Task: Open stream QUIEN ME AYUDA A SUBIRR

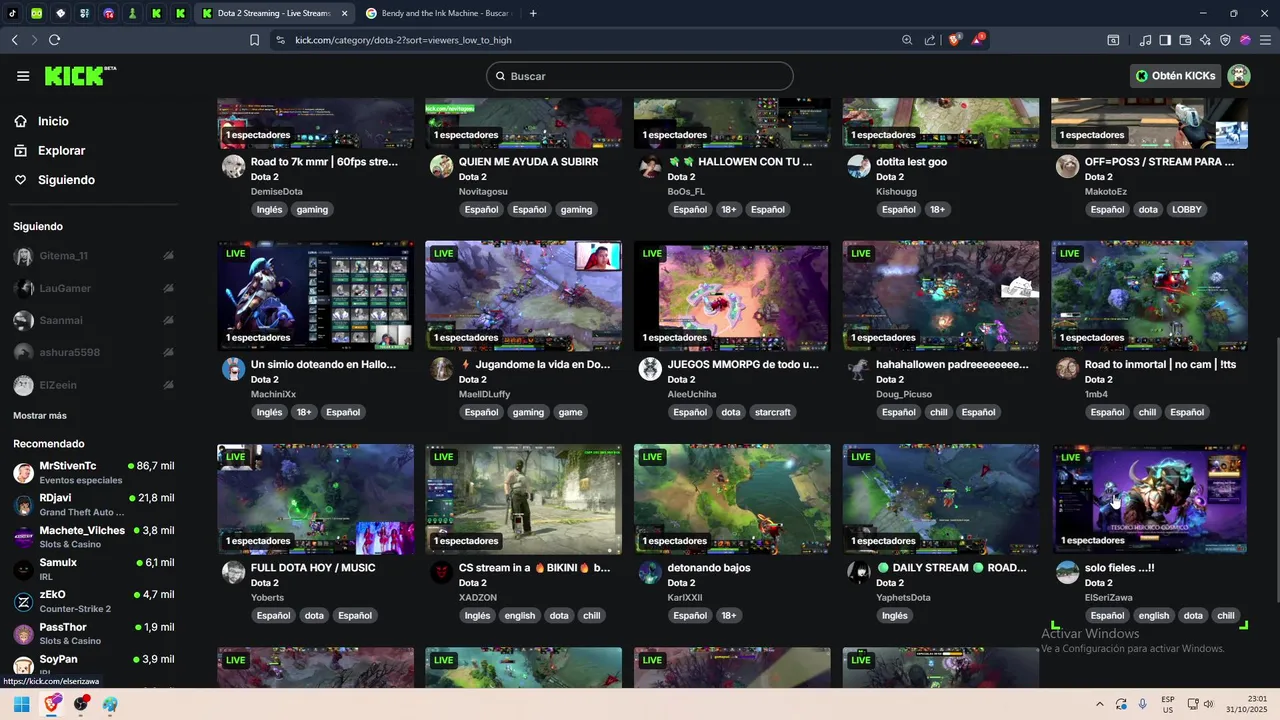Action: (528, 161)
